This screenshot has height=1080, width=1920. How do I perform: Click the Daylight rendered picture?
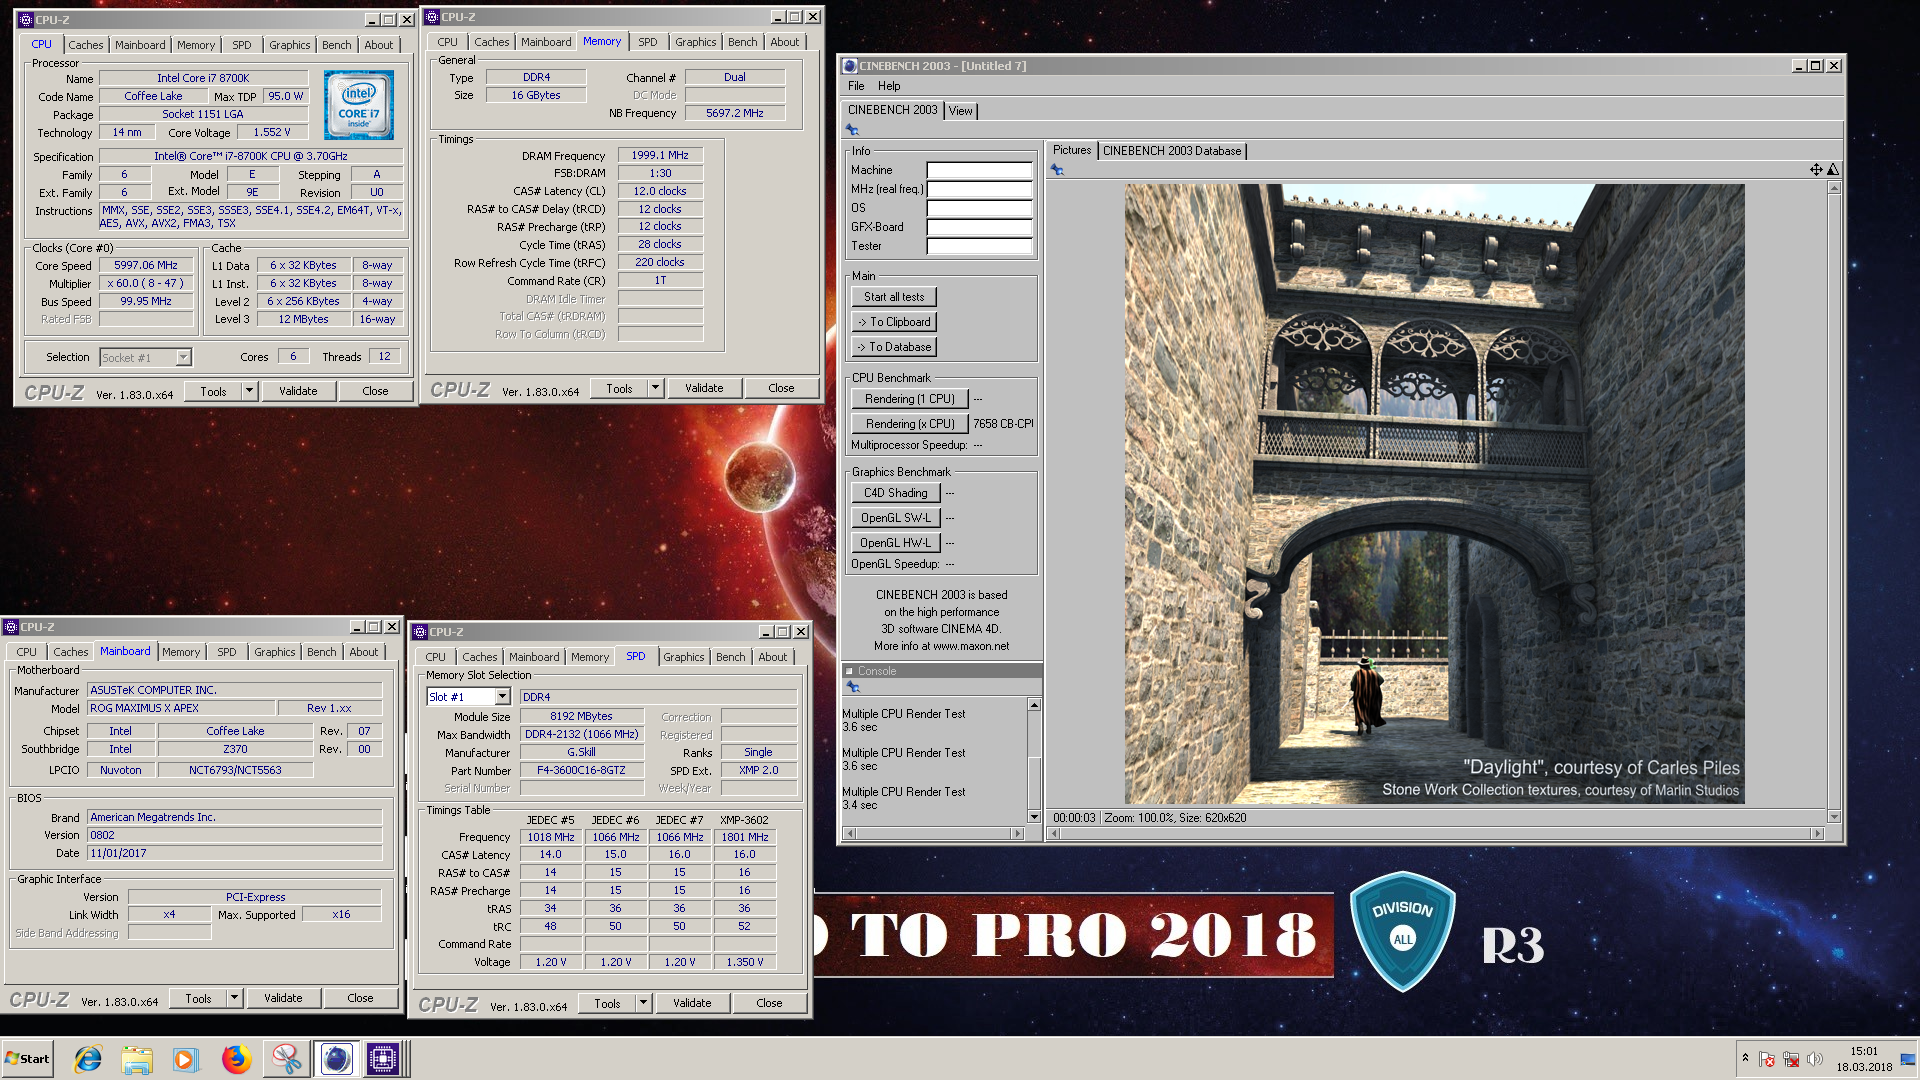tap(1434, 494)
